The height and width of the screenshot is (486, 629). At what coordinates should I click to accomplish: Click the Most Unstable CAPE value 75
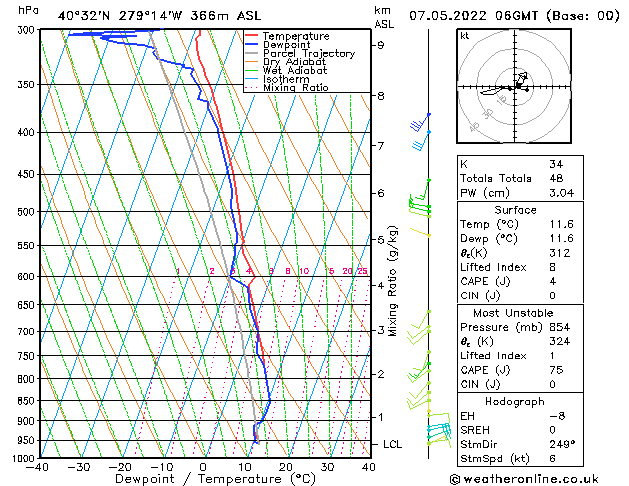pos(556,370)
